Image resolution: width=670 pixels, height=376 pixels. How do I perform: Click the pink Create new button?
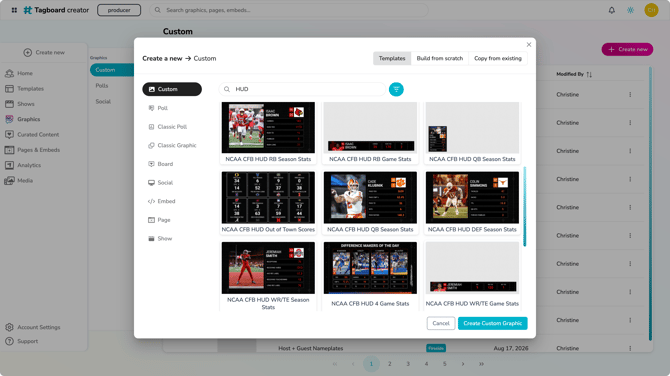pyautogui.click(x=627, y=49)
